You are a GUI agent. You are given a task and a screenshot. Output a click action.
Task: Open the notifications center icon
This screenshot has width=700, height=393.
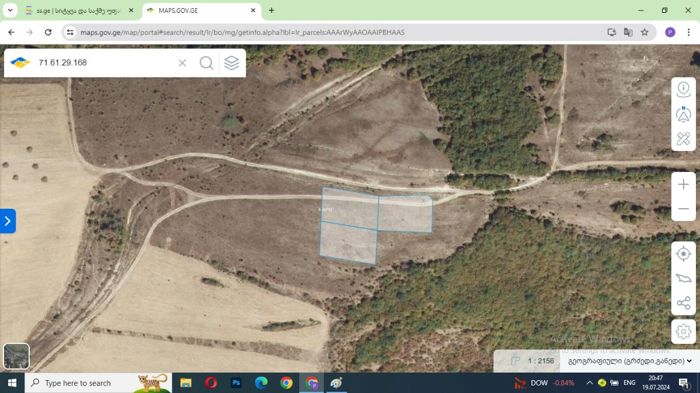point(684,383)
